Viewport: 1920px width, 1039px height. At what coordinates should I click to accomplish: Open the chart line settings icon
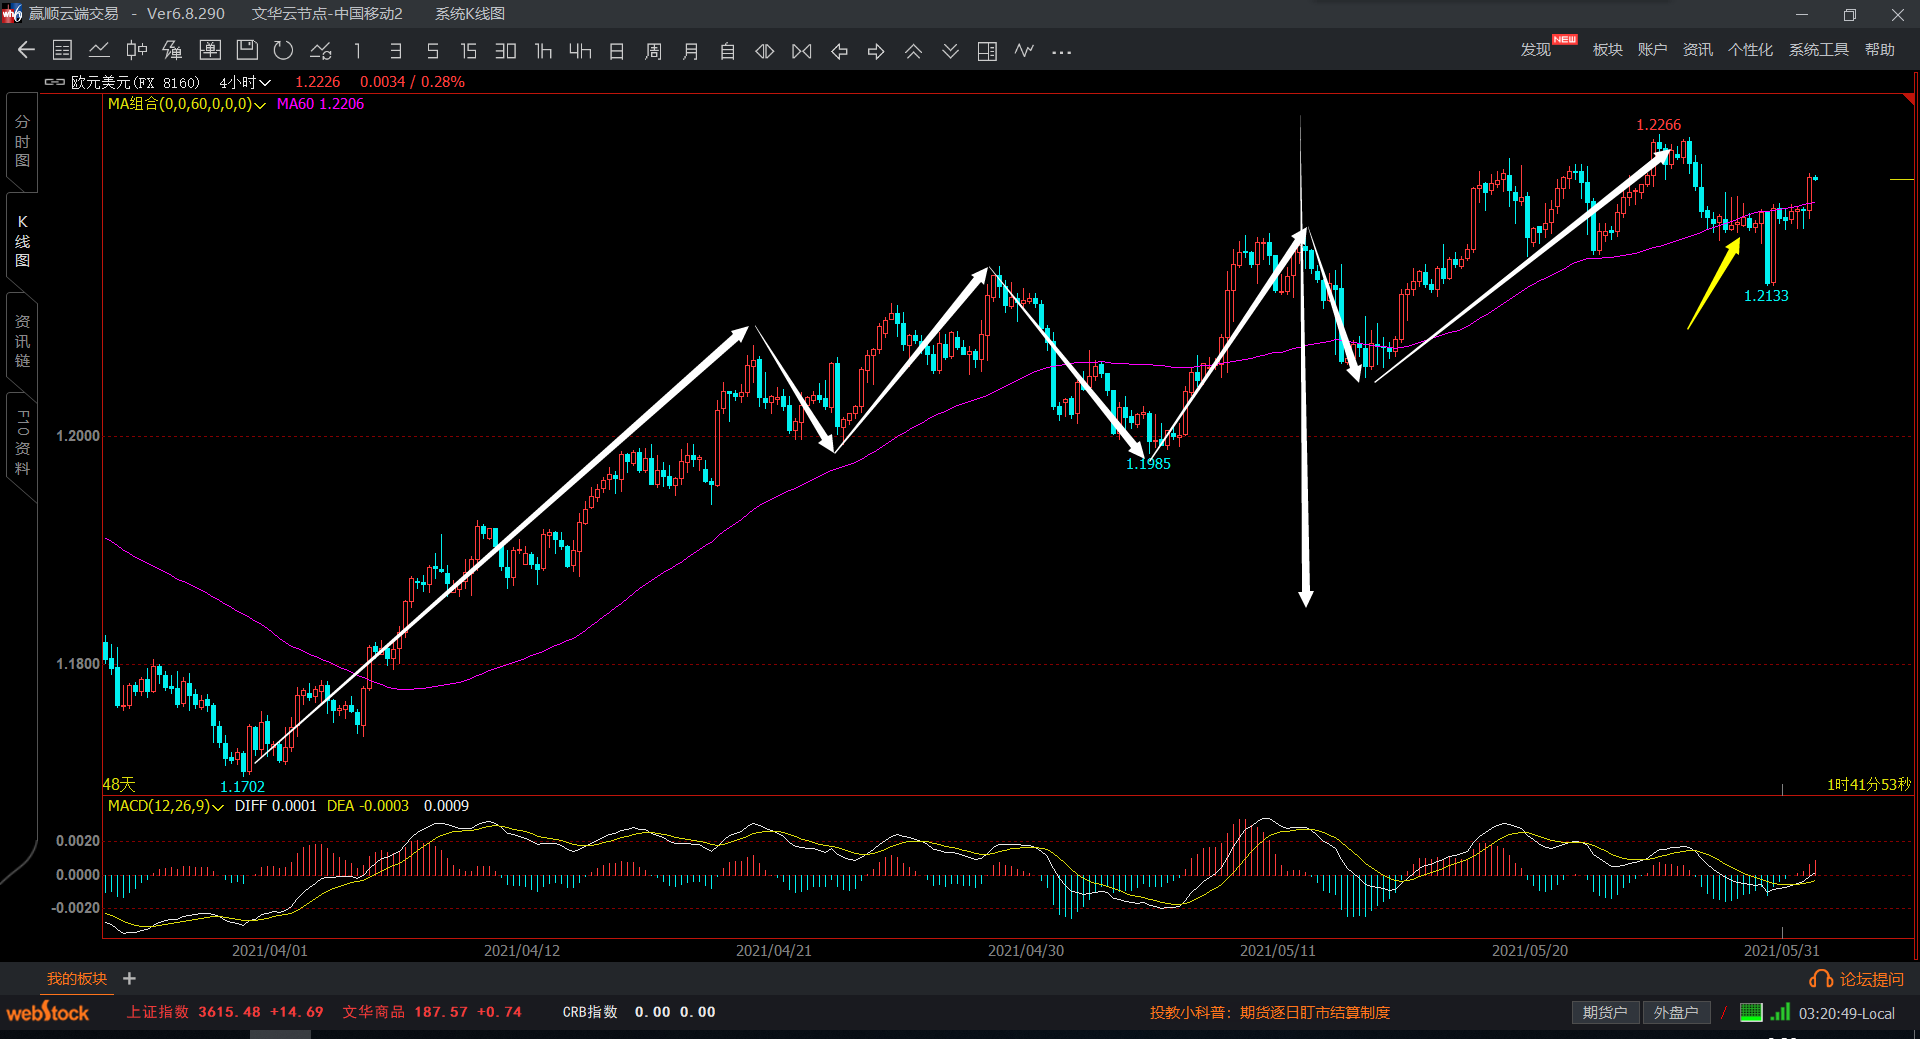(x=321, y=50)
